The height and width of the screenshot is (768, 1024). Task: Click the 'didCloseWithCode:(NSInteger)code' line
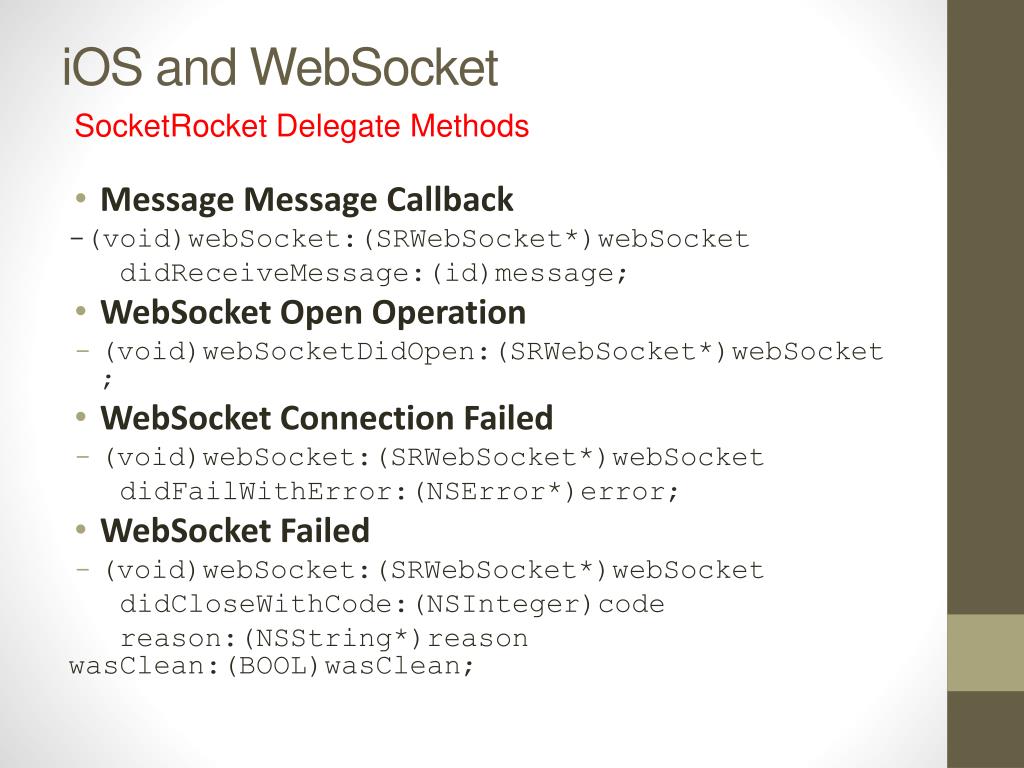(392, 604)
